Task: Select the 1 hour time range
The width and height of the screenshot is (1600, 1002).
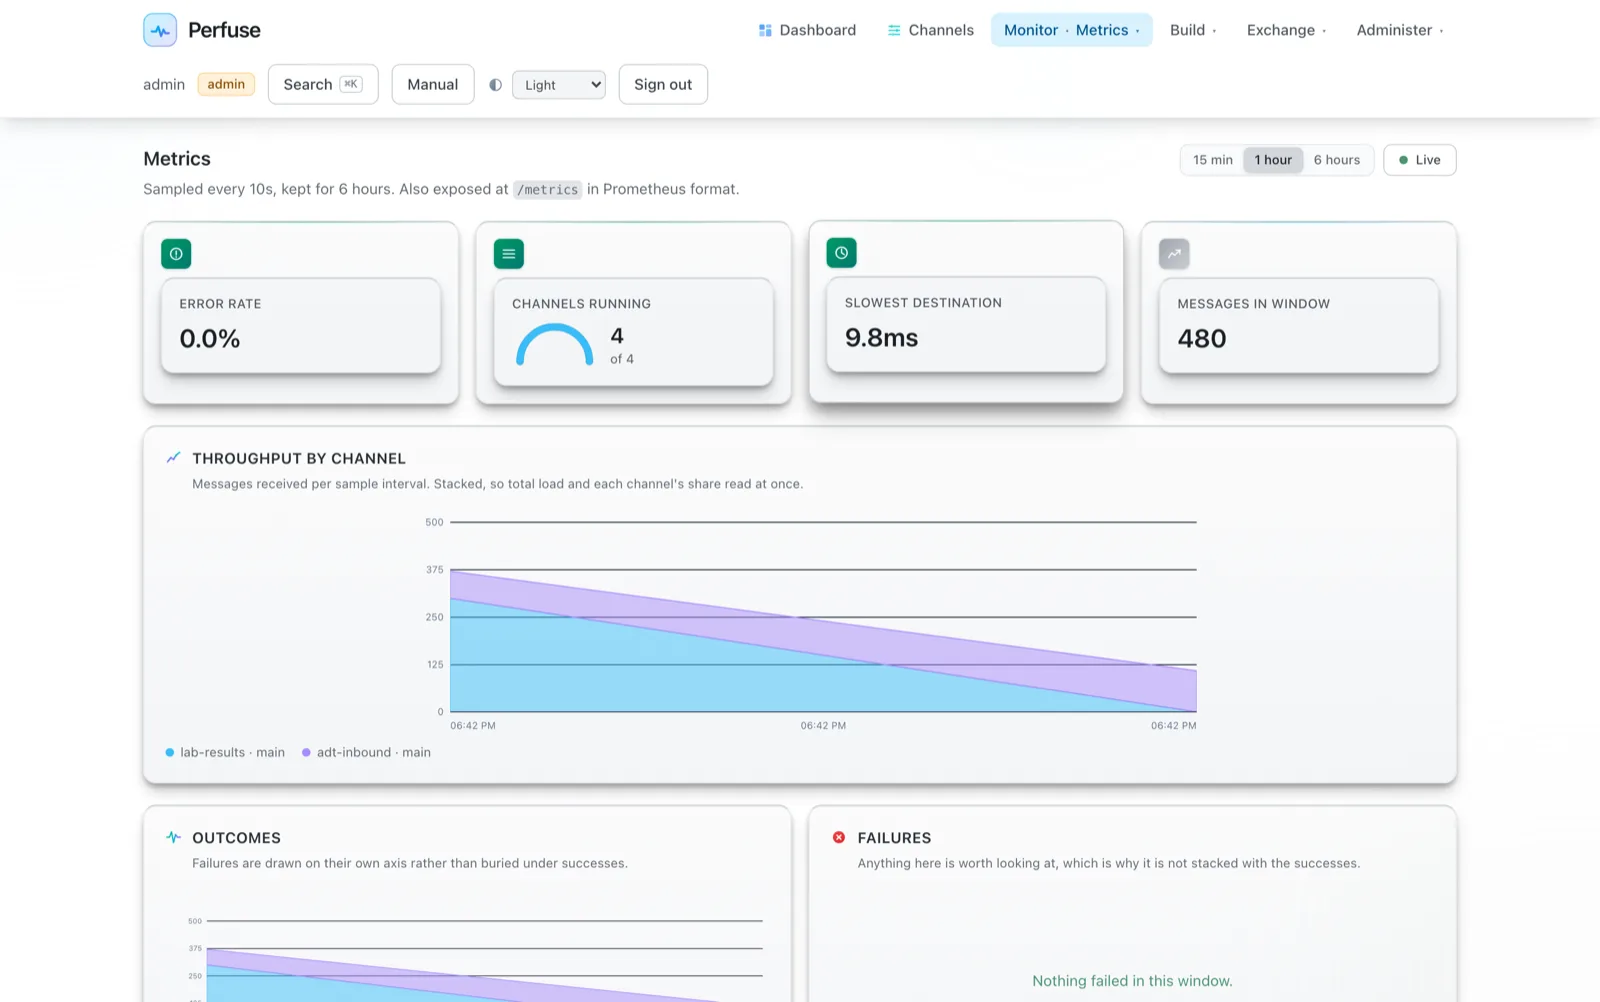Action: [x=1273, y=160]
